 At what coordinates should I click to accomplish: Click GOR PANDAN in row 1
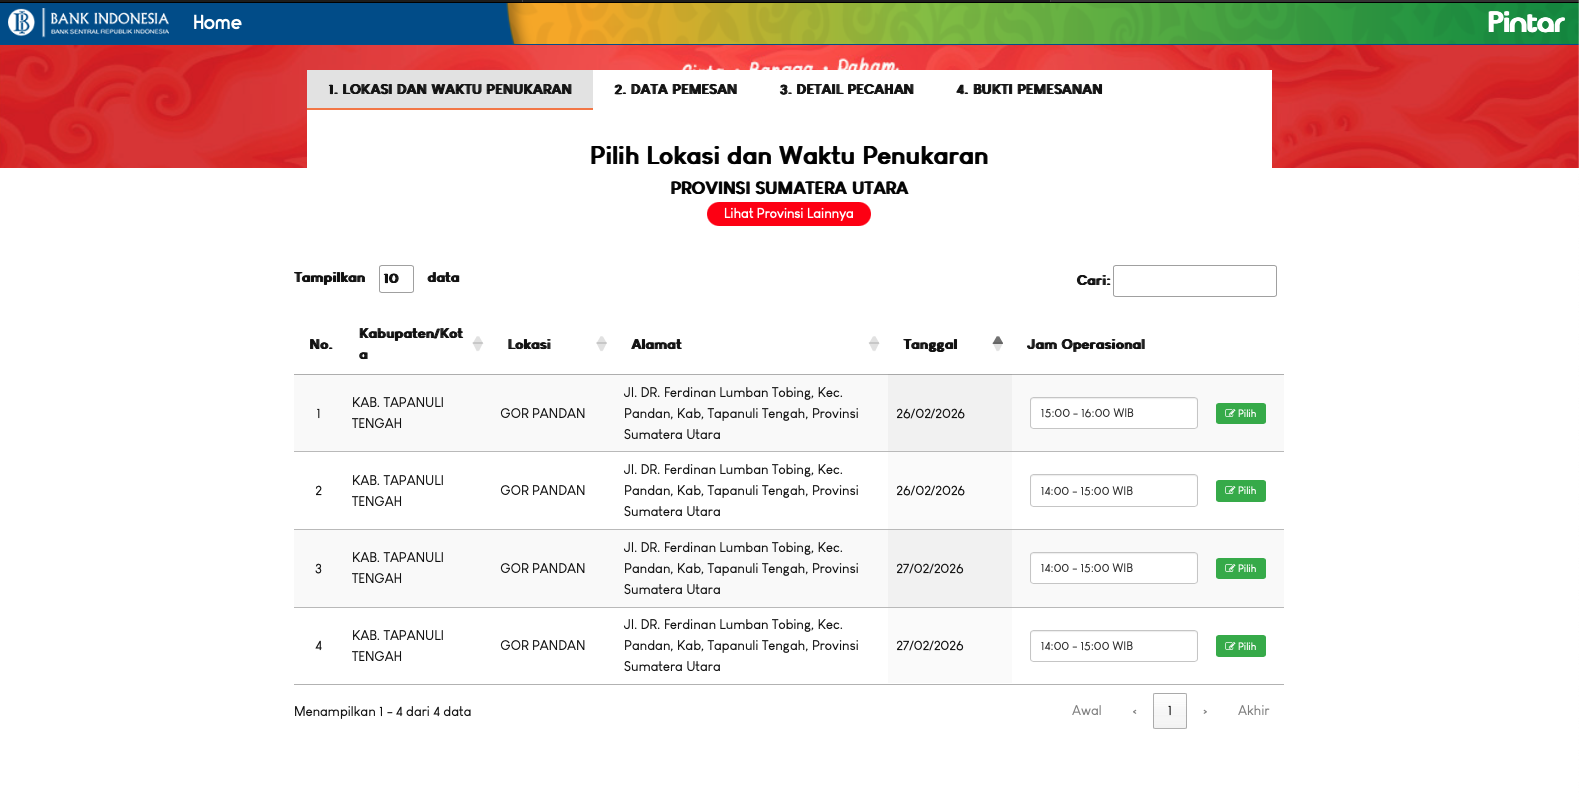(543, 414)
